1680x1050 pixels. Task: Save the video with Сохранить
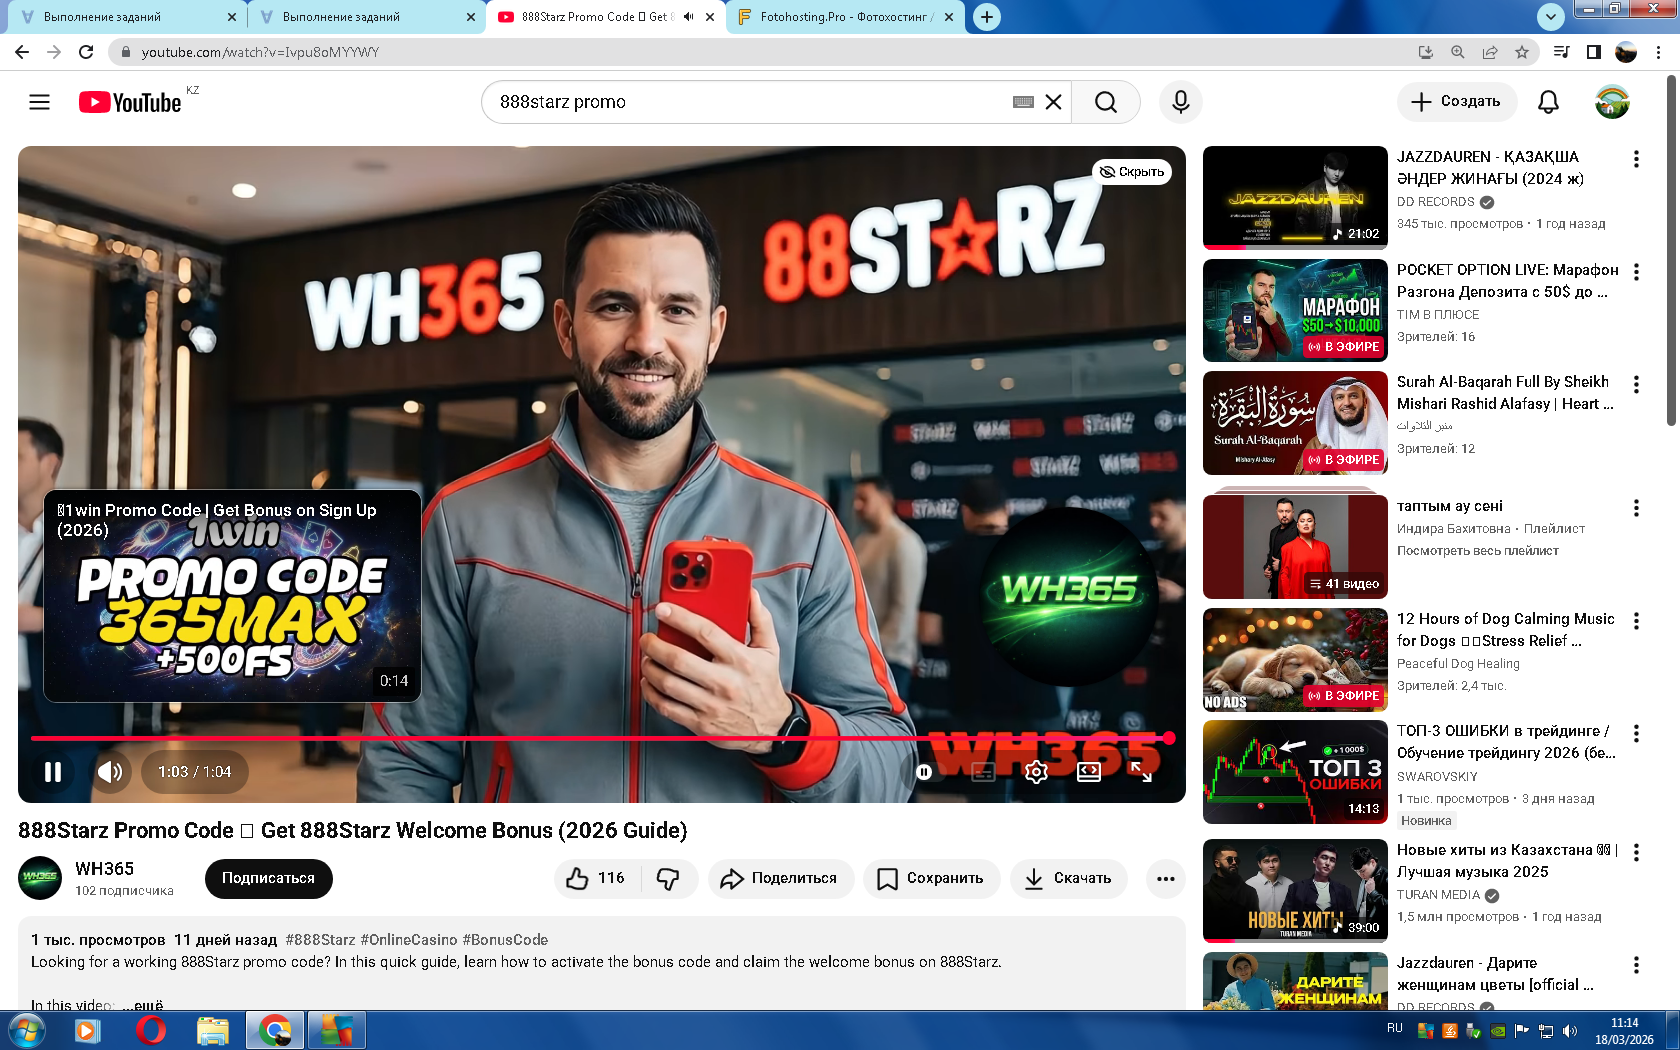931,879
